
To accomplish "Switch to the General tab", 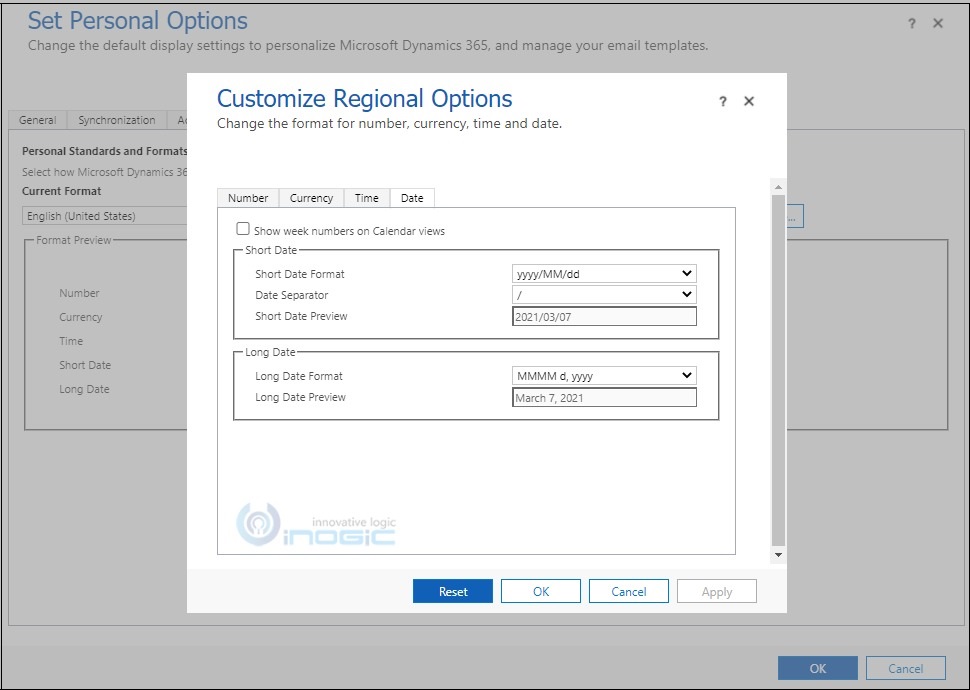I will 37,119.
